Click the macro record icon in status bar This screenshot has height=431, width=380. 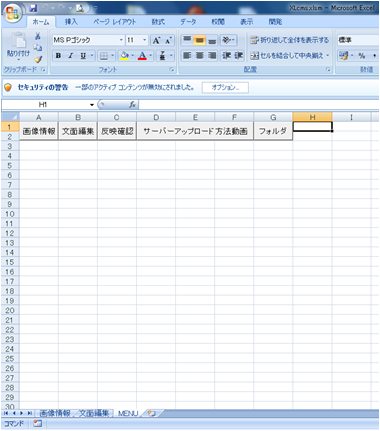click(37, 424)
